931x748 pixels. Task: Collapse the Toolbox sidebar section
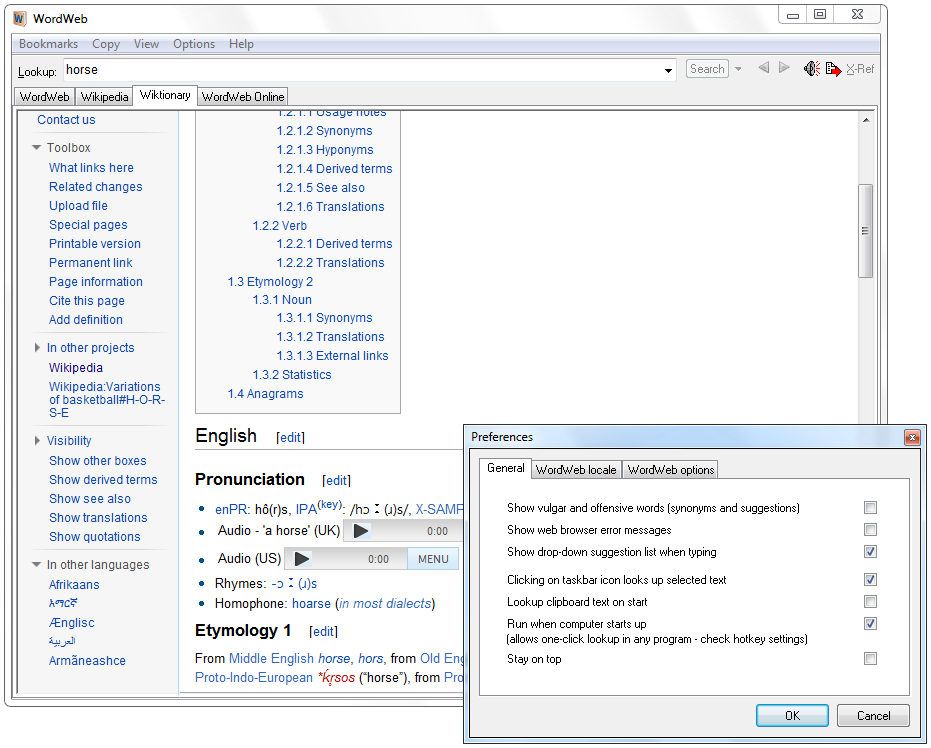click(37, 147)
